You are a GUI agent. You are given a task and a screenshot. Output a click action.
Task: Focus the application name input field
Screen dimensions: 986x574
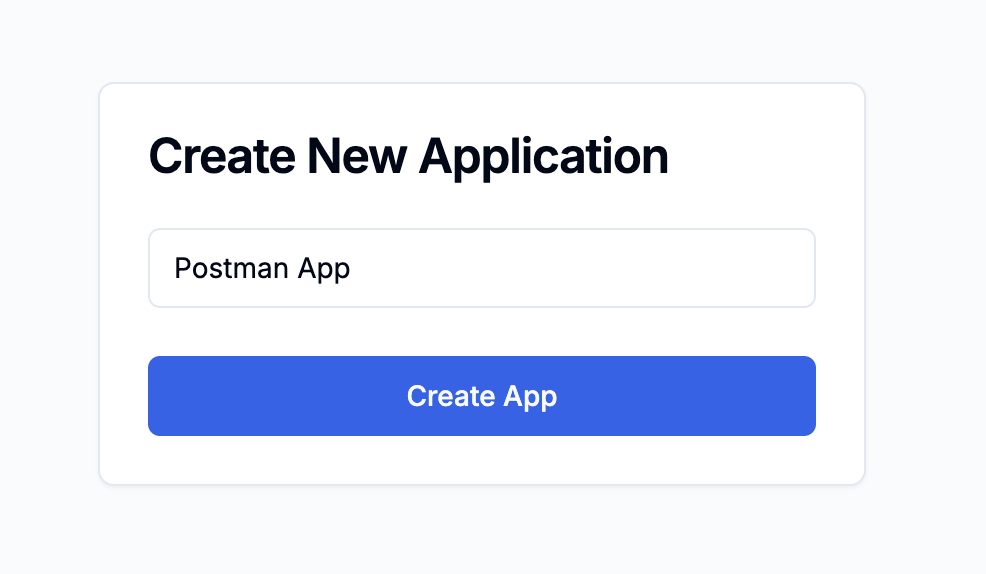pos(481,268)
